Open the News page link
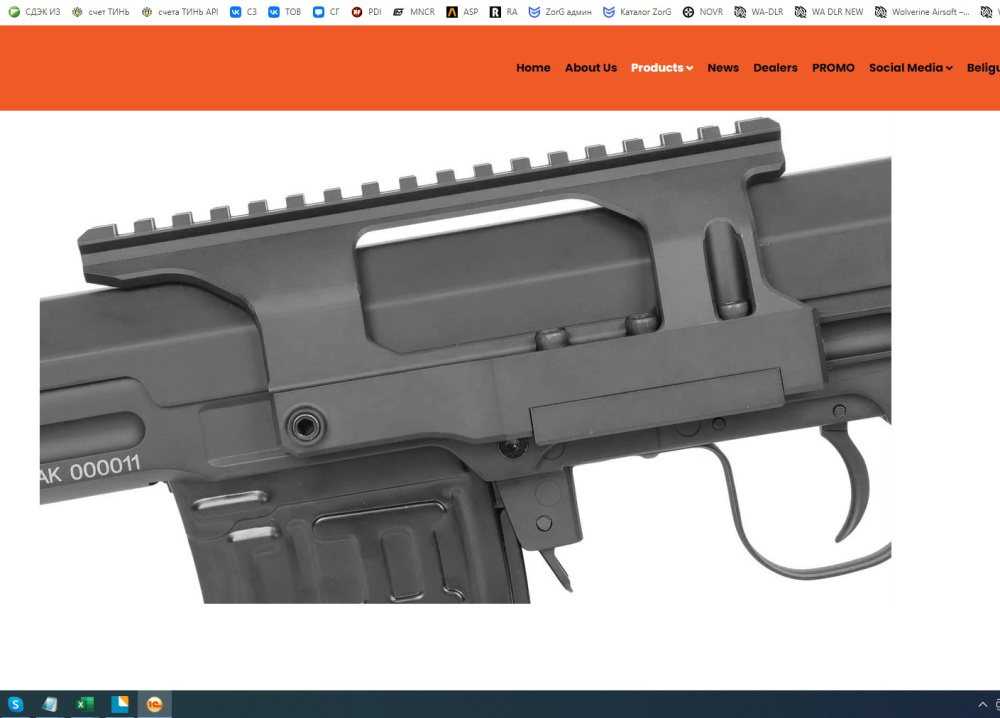The height and width of the screenshot is (718, 1000). click(723, 68)
